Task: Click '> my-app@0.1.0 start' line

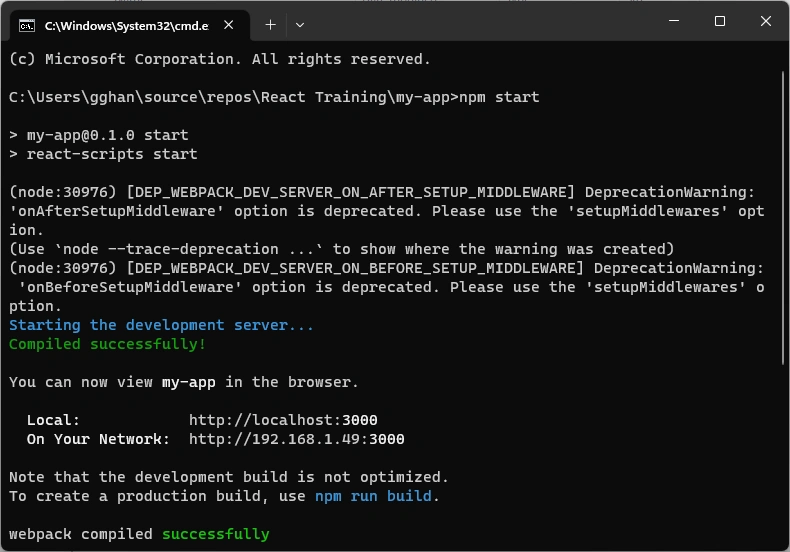Action: [x=99, y=135]
